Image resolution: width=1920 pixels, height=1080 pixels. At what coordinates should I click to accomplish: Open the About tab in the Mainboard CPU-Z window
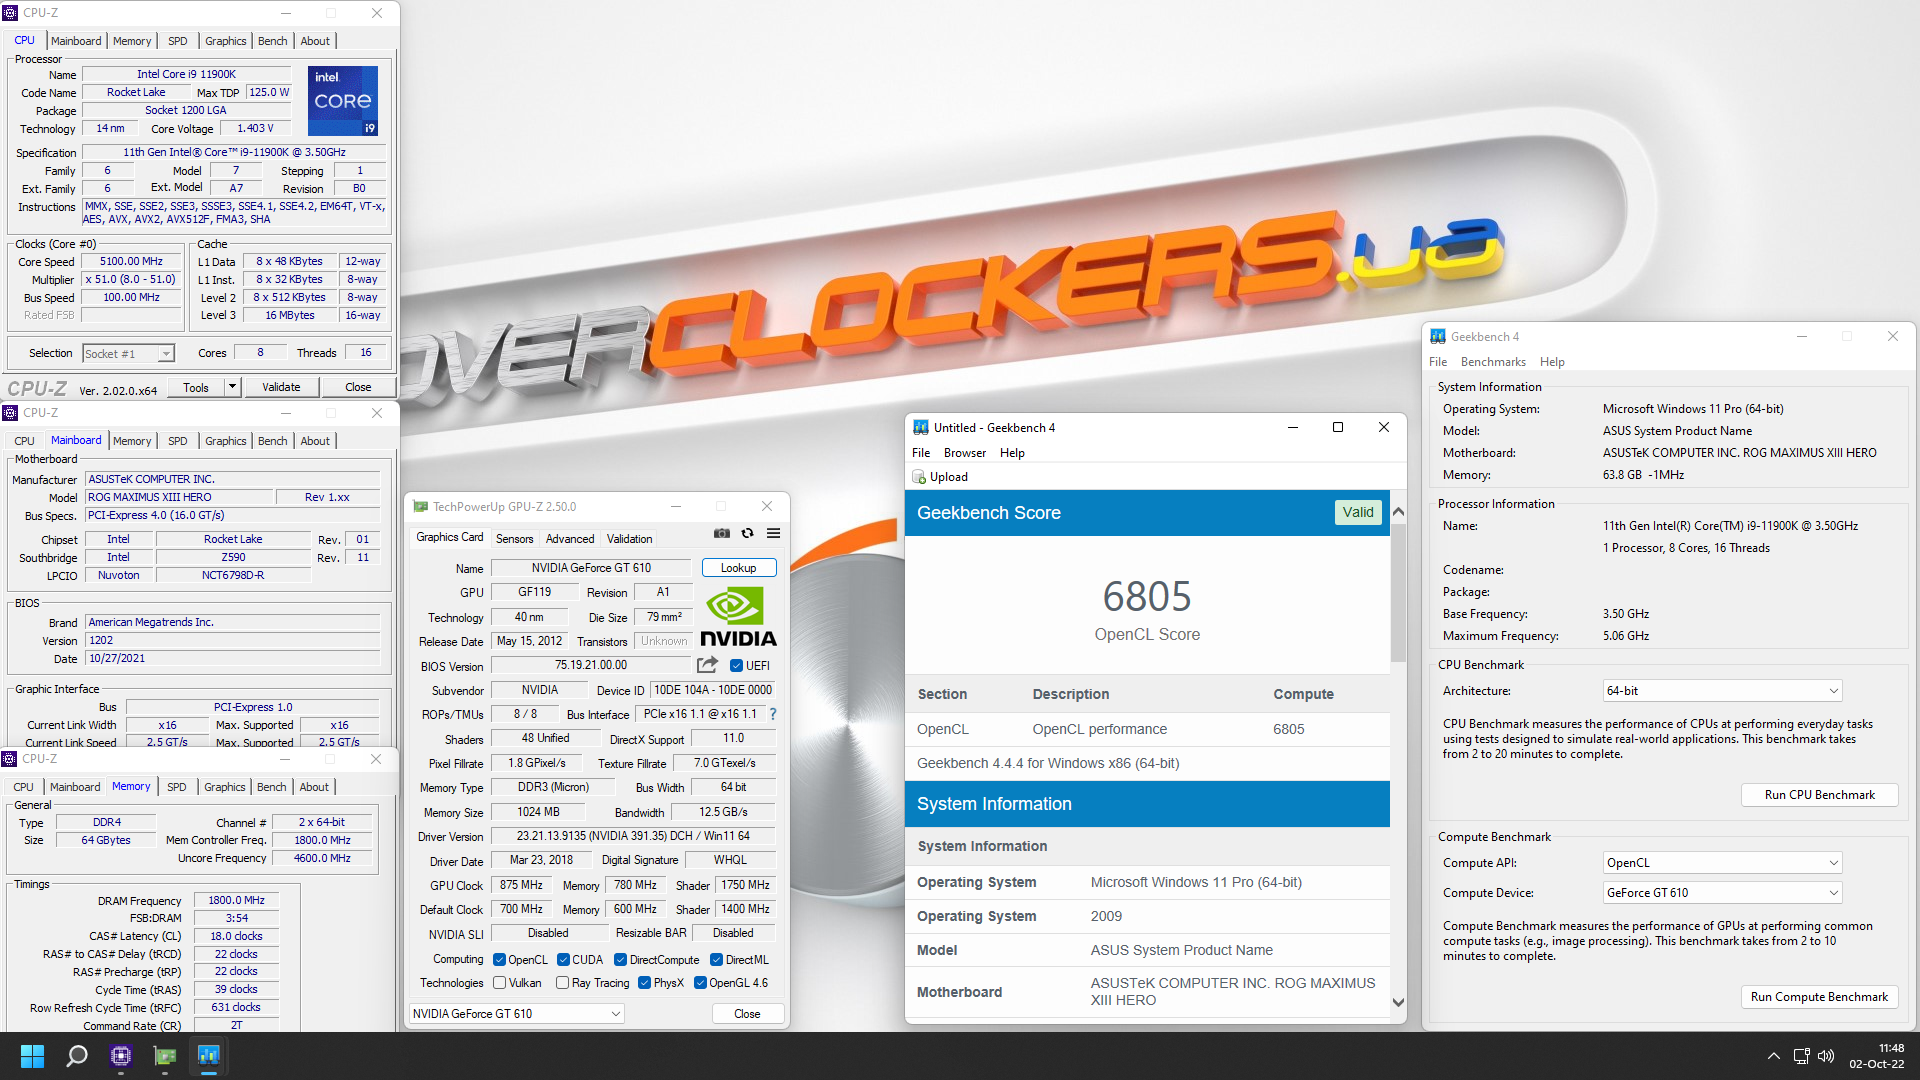tap(315, 441)
